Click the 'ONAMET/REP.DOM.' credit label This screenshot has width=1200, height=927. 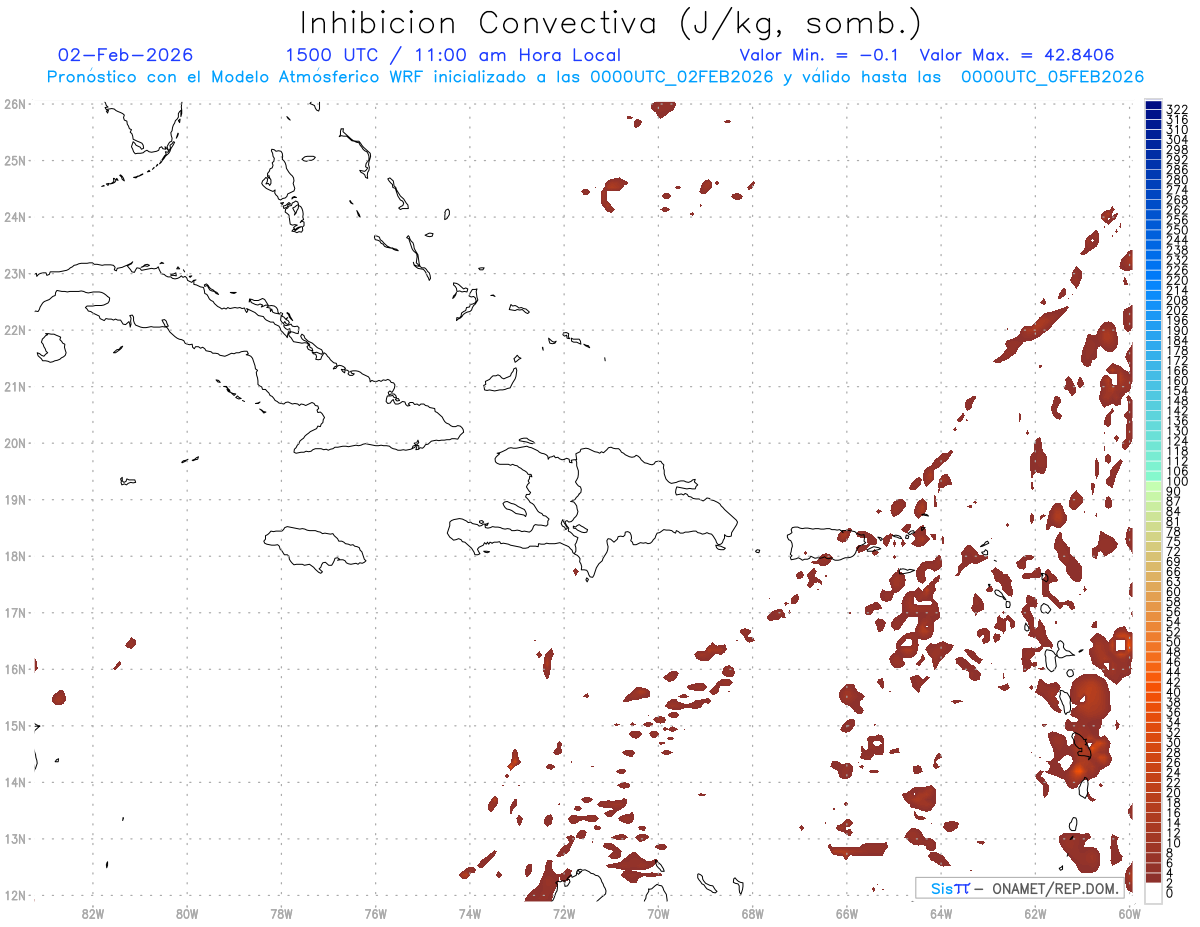tap(1055, 888)
